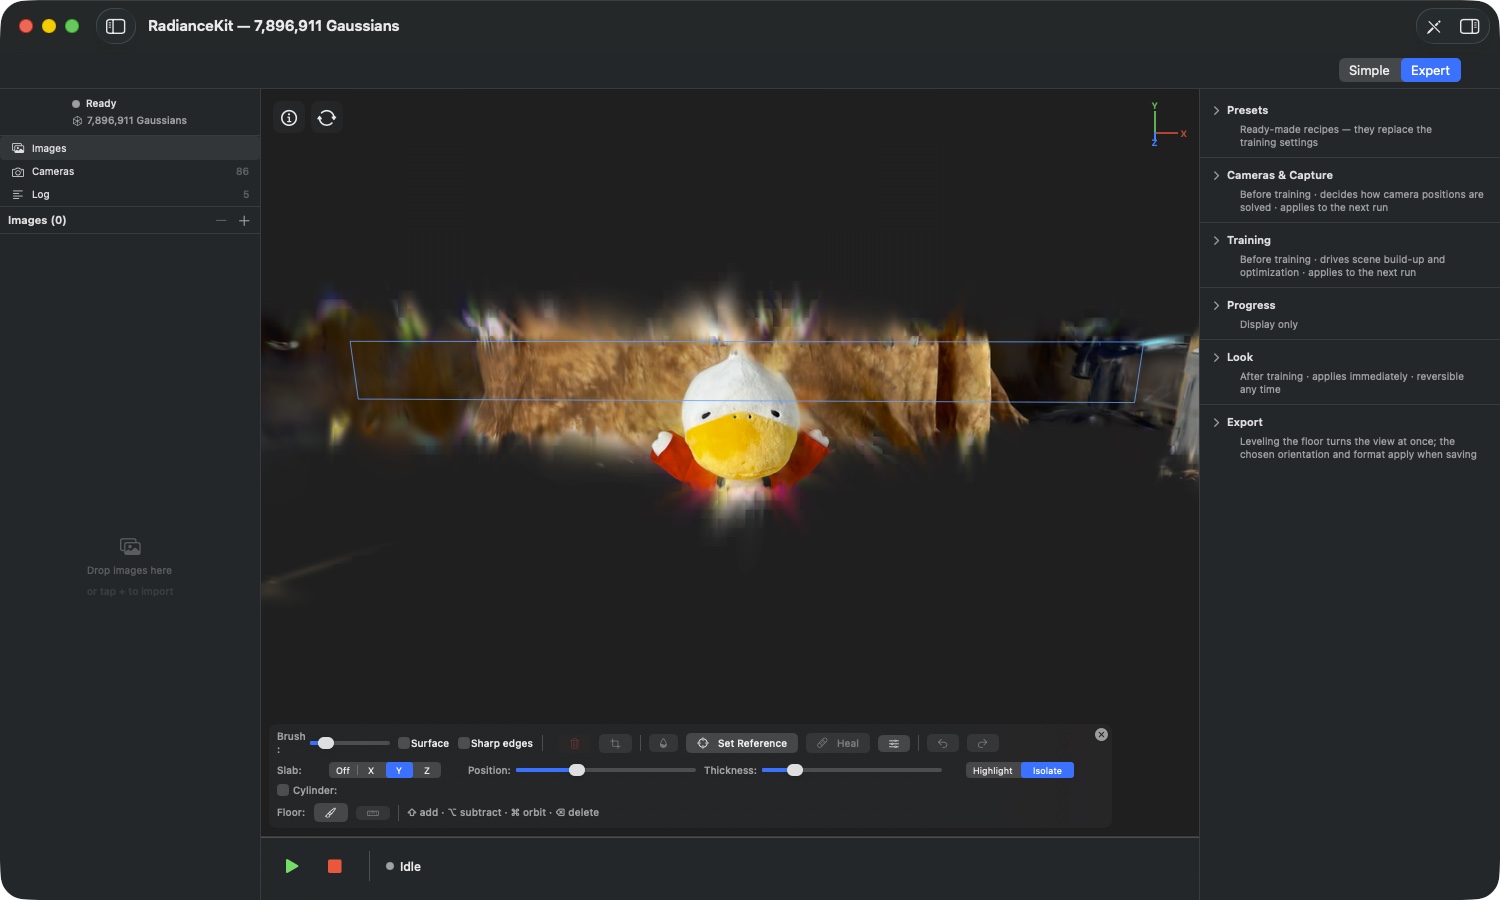Enable the Cylinder checkbox
Image resolution: width=1500 pixels, height=900 pixels.
point(283,790)
